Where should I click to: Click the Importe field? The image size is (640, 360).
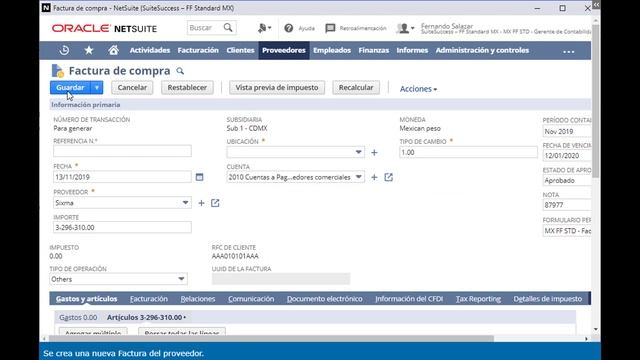point(122,227)
